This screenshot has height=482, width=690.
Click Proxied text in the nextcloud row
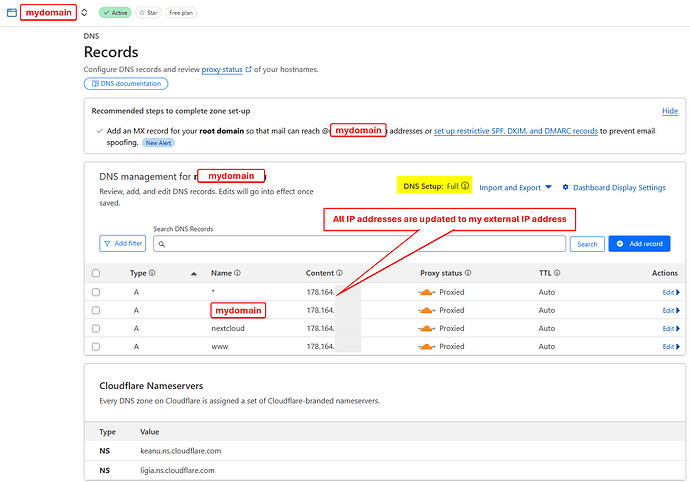tap(451, 328)
